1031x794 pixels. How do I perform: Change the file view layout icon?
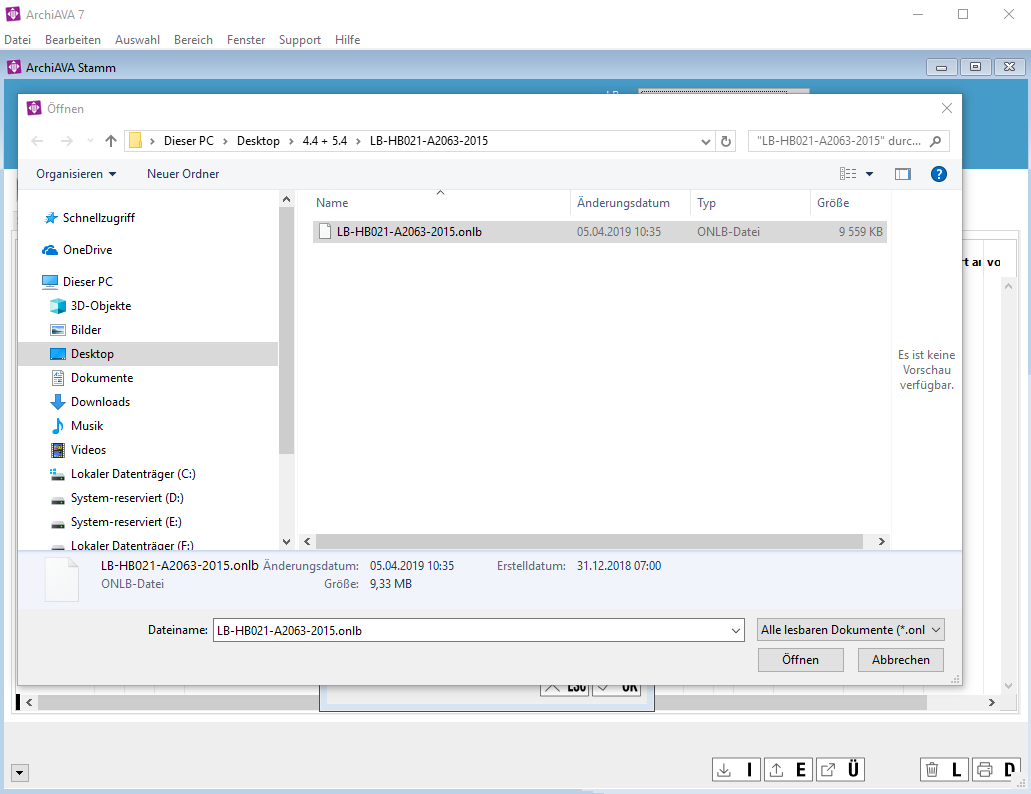point(848,174)
